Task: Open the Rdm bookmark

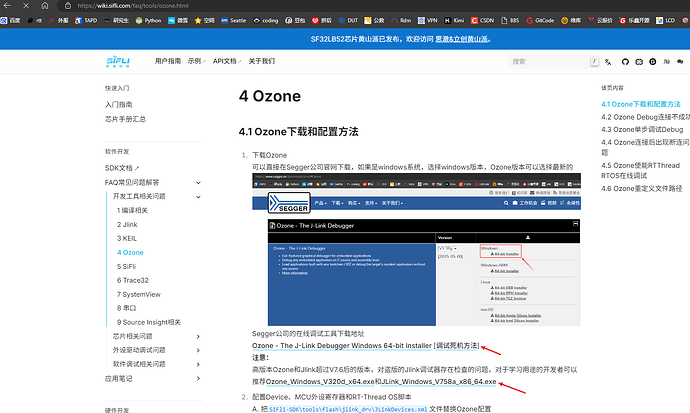Action: point(401,20)
